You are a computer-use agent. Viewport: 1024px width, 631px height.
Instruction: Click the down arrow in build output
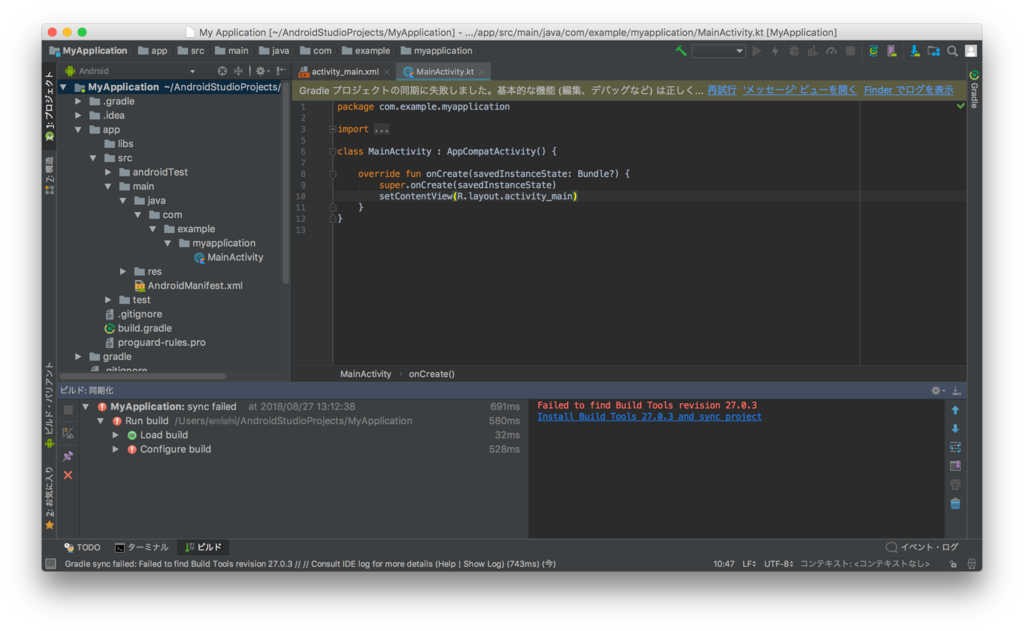point(955,429)
